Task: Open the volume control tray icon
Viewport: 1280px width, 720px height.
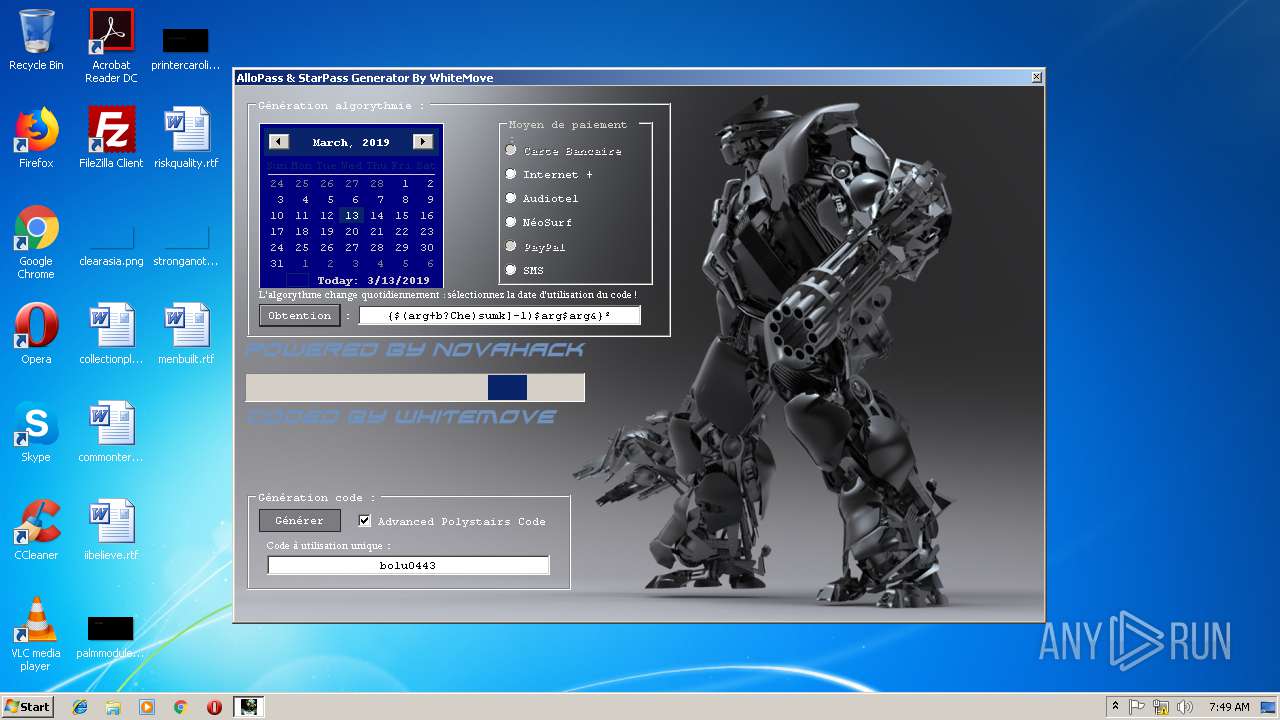Action: pos(1185,707)
